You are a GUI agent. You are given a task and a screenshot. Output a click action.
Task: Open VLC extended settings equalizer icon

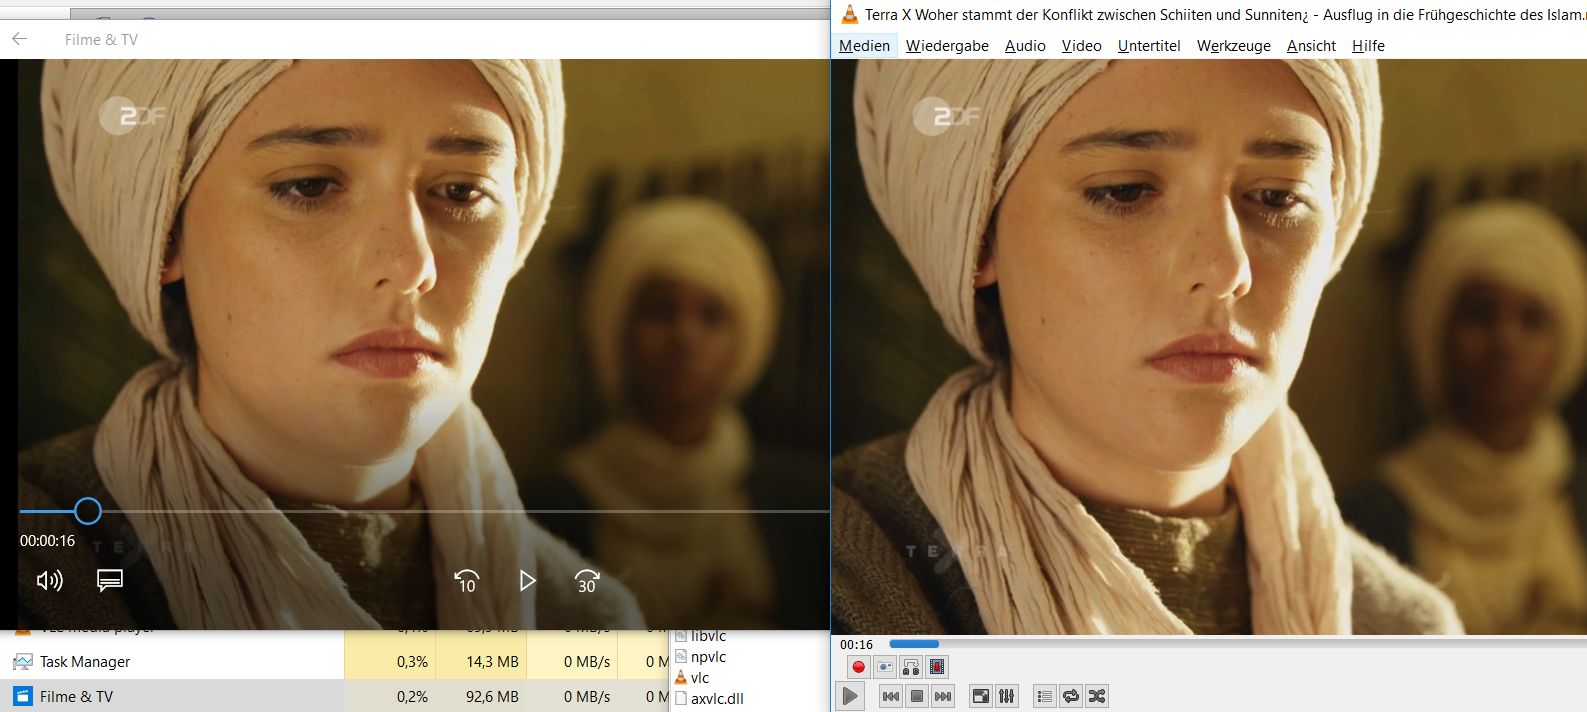1007,696
